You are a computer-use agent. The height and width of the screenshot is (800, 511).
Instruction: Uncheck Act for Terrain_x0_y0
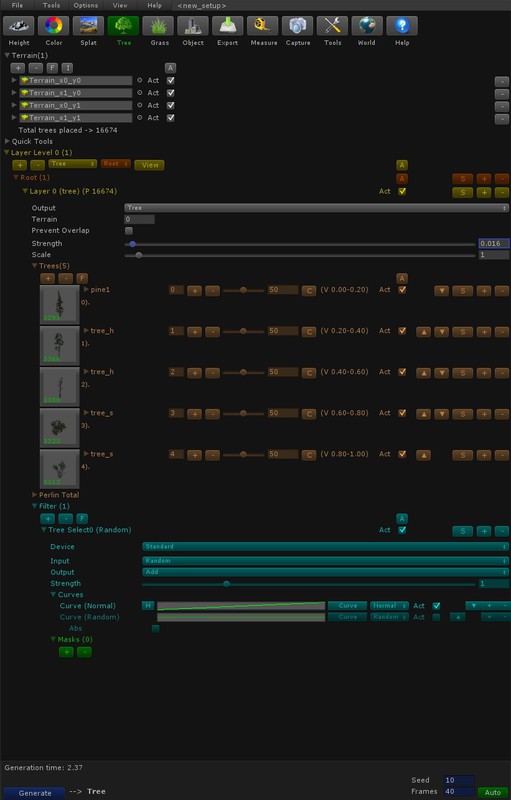171,81
